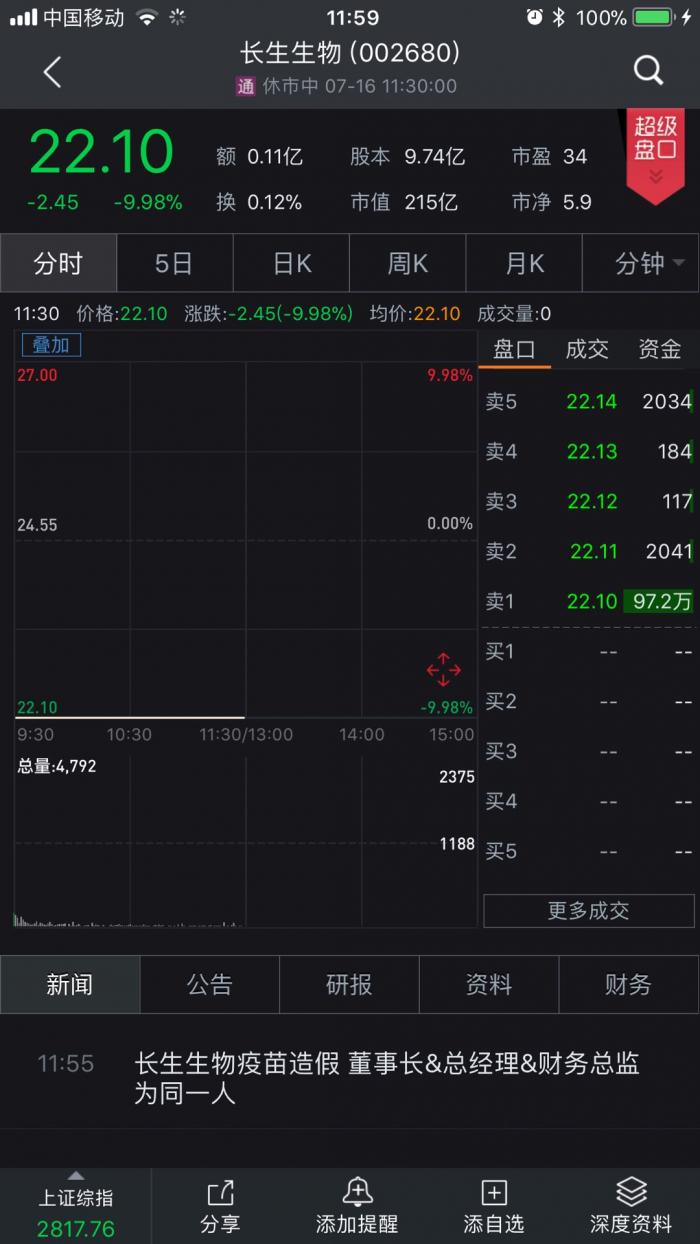Open the stock search magnifier

(x=648, y=70)
